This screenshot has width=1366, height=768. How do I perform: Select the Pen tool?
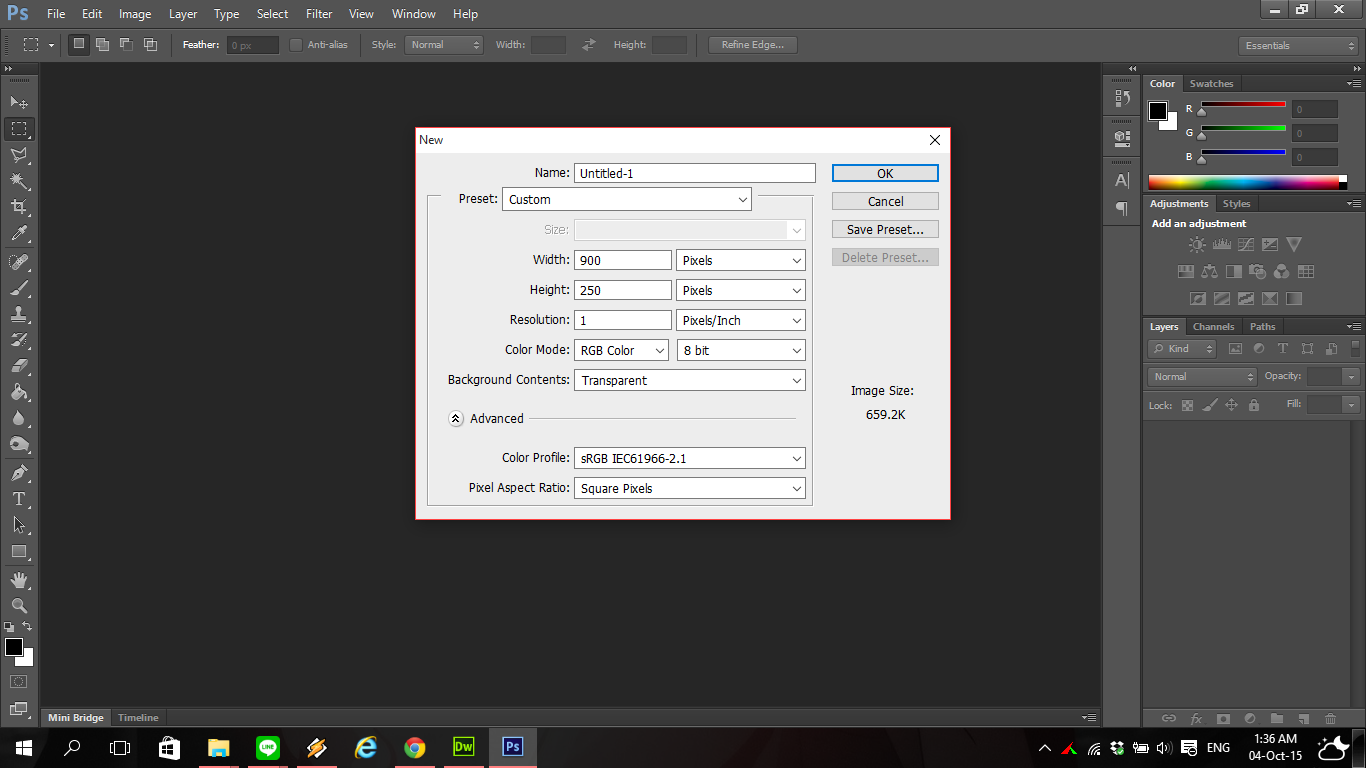click(19, 473)
